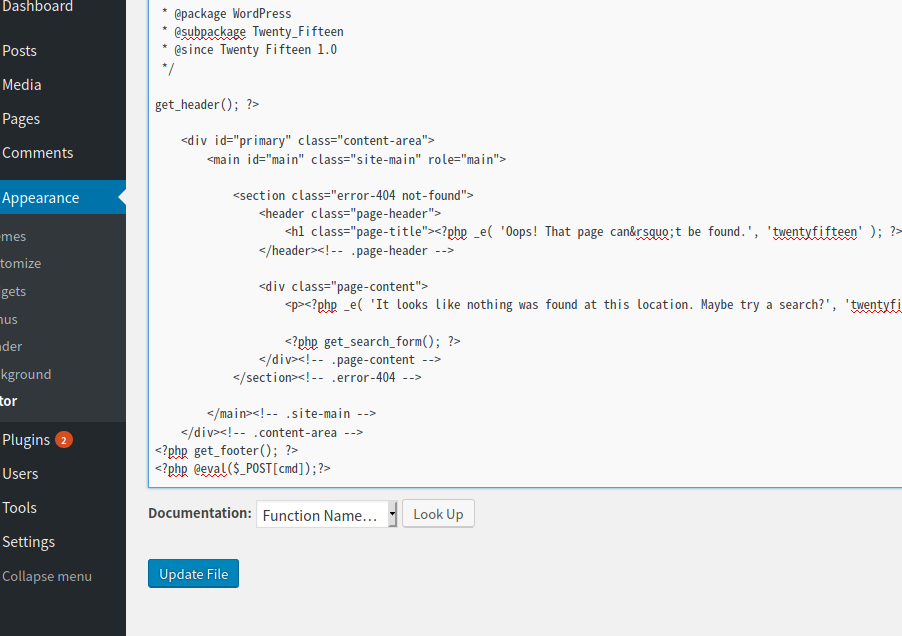Open the Settings menu
This screenshot has height=636, width=902.
(29, 541)
